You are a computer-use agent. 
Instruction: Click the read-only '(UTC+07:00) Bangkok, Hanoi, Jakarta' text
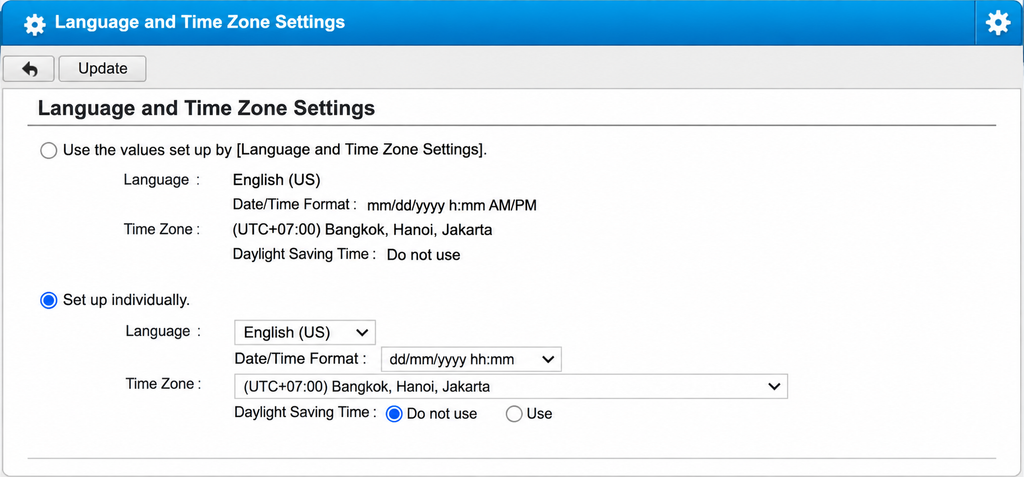362,230
